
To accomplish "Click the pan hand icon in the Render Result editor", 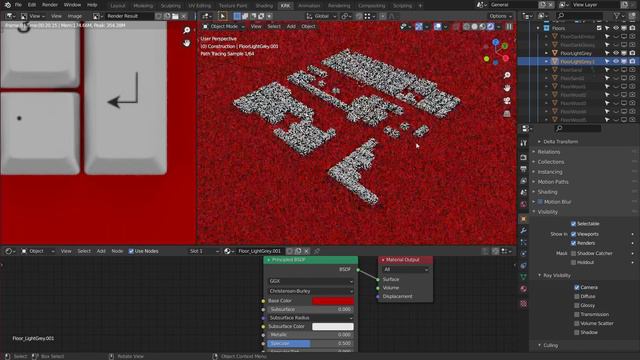I will 187,43.
